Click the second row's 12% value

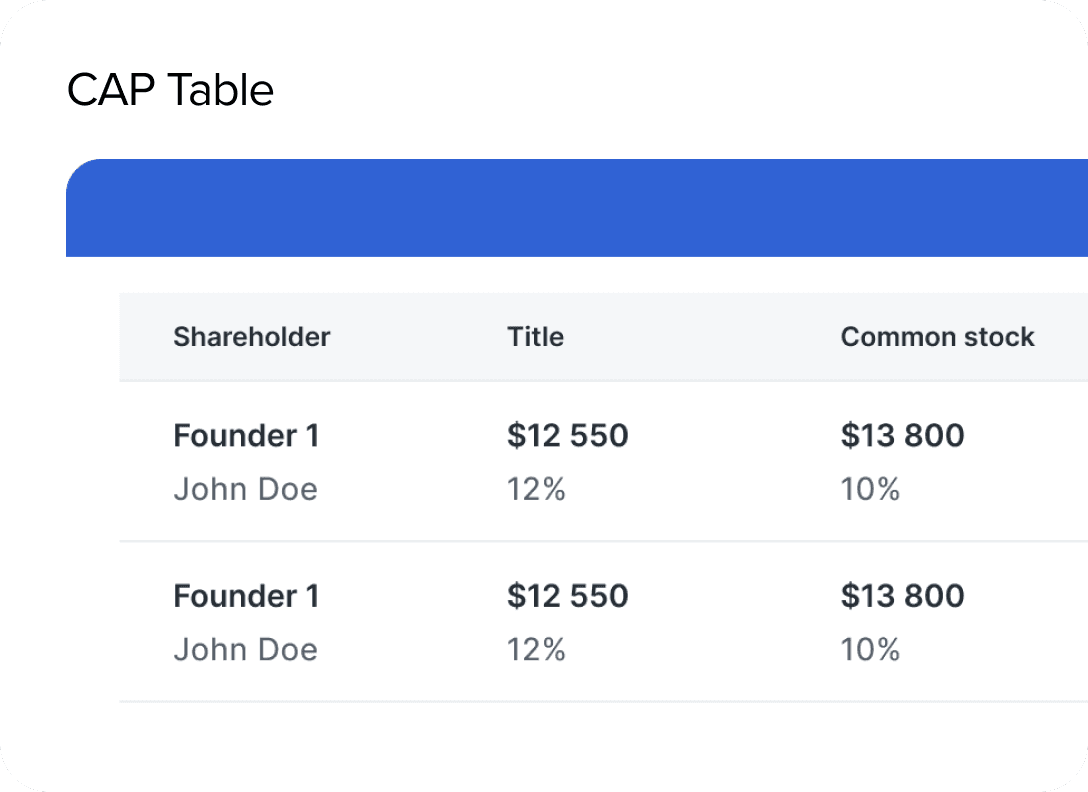click(536, 649)
